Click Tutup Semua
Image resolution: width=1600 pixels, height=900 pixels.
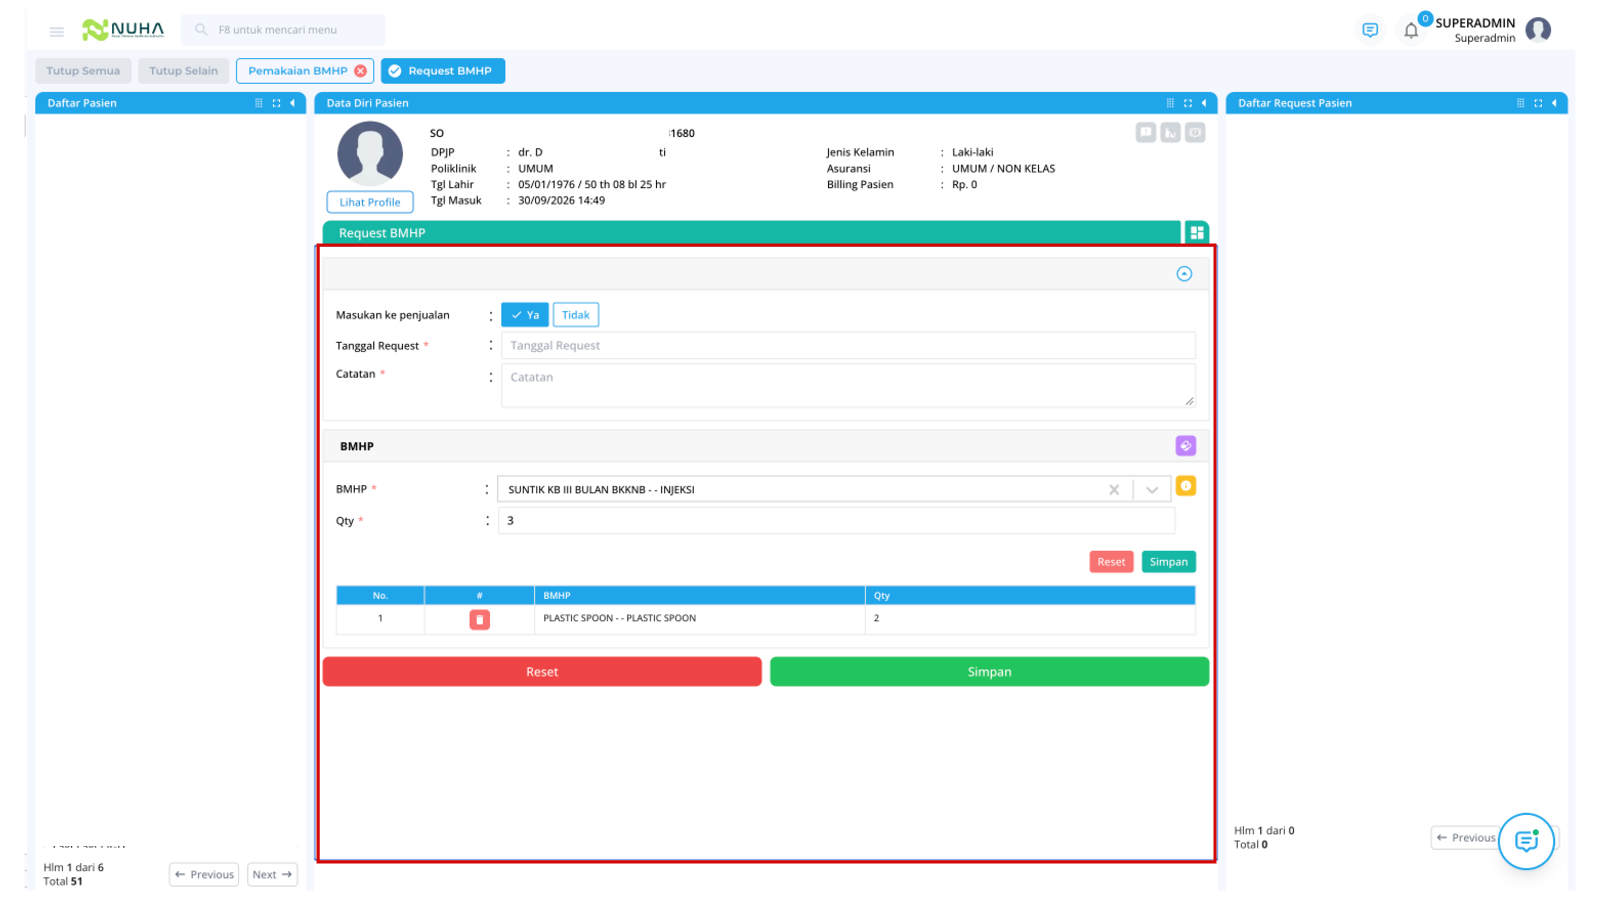pos(83,71)
